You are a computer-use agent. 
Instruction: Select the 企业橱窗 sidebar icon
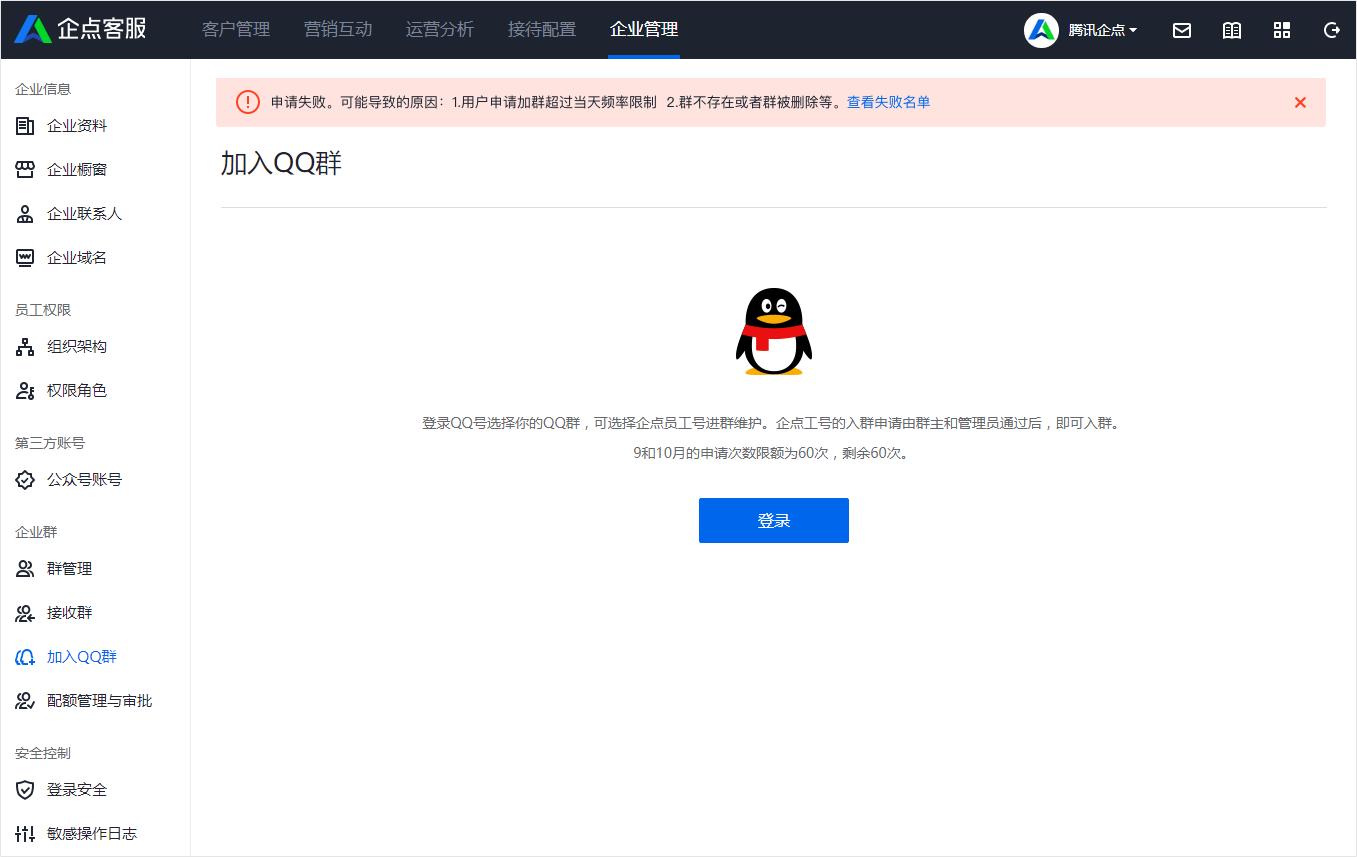pyautogui.click(x=25, y=169)
